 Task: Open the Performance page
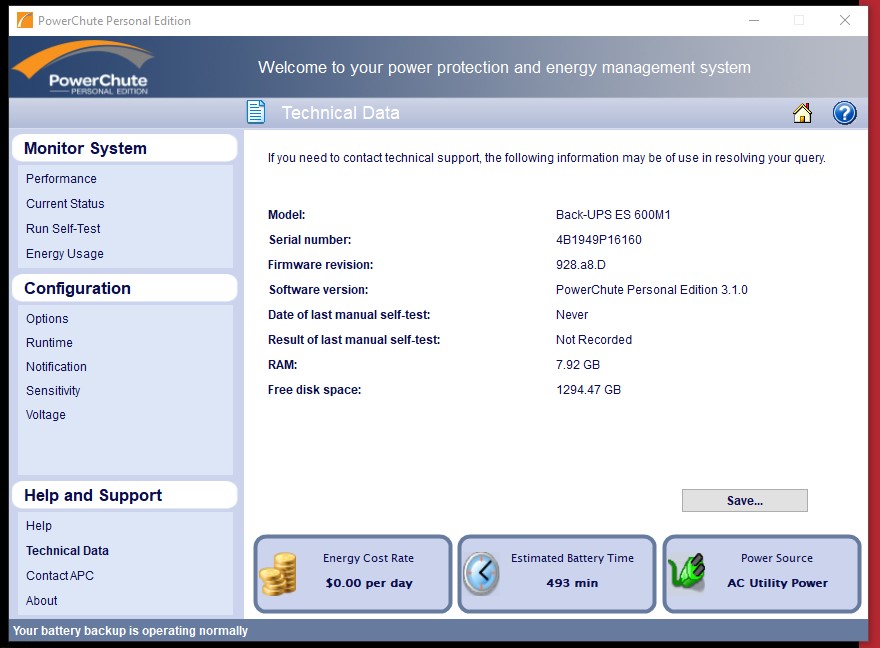61,179
